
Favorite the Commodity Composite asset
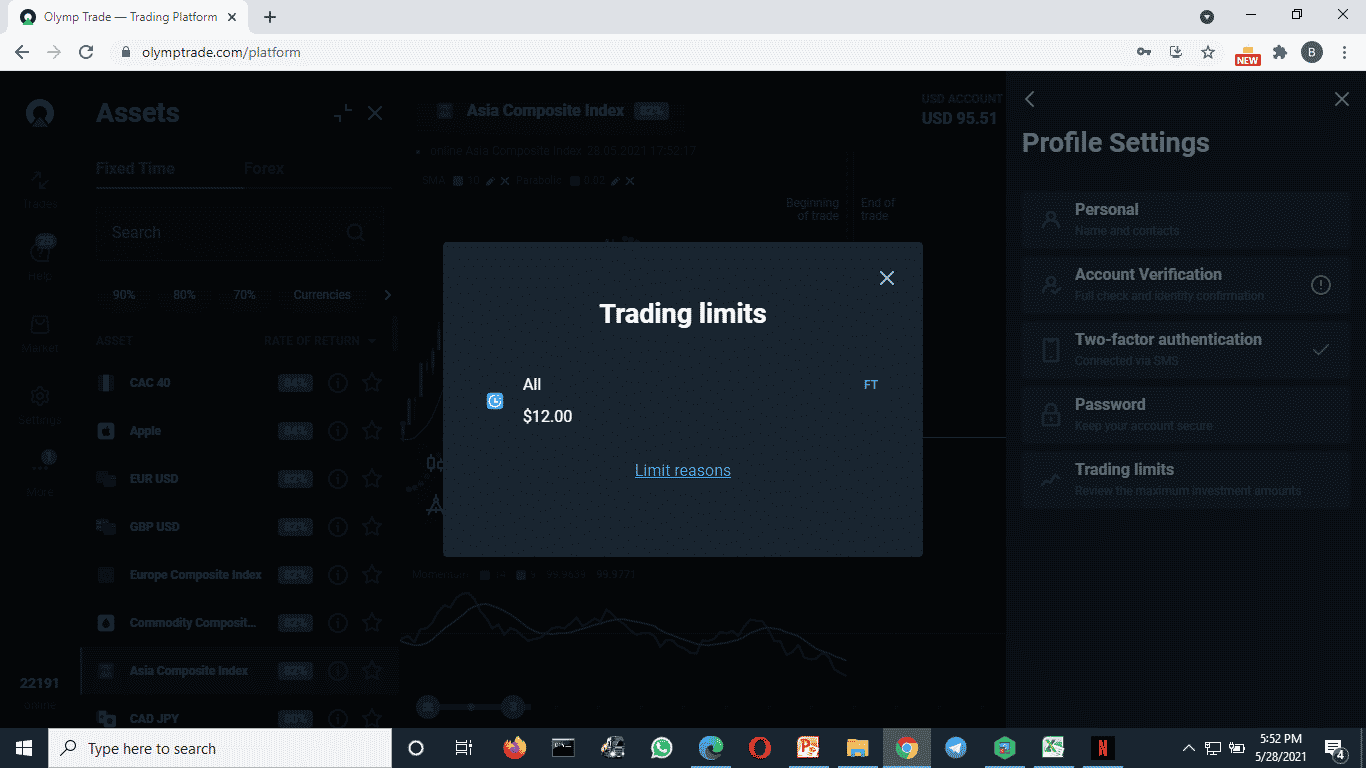click(x=372, y=622)
